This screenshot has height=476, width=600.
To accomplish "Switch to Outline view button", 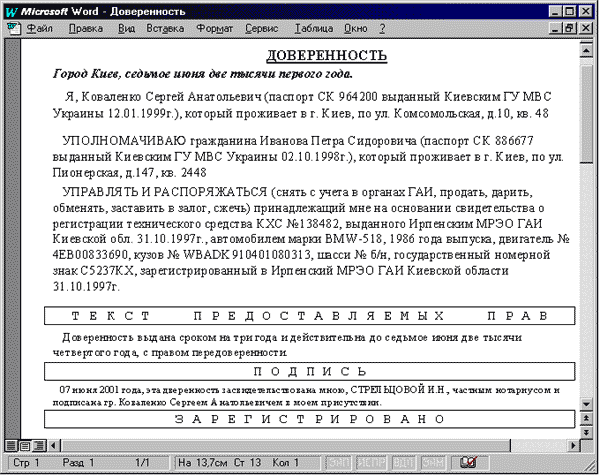I will click(x=39, y=446).
